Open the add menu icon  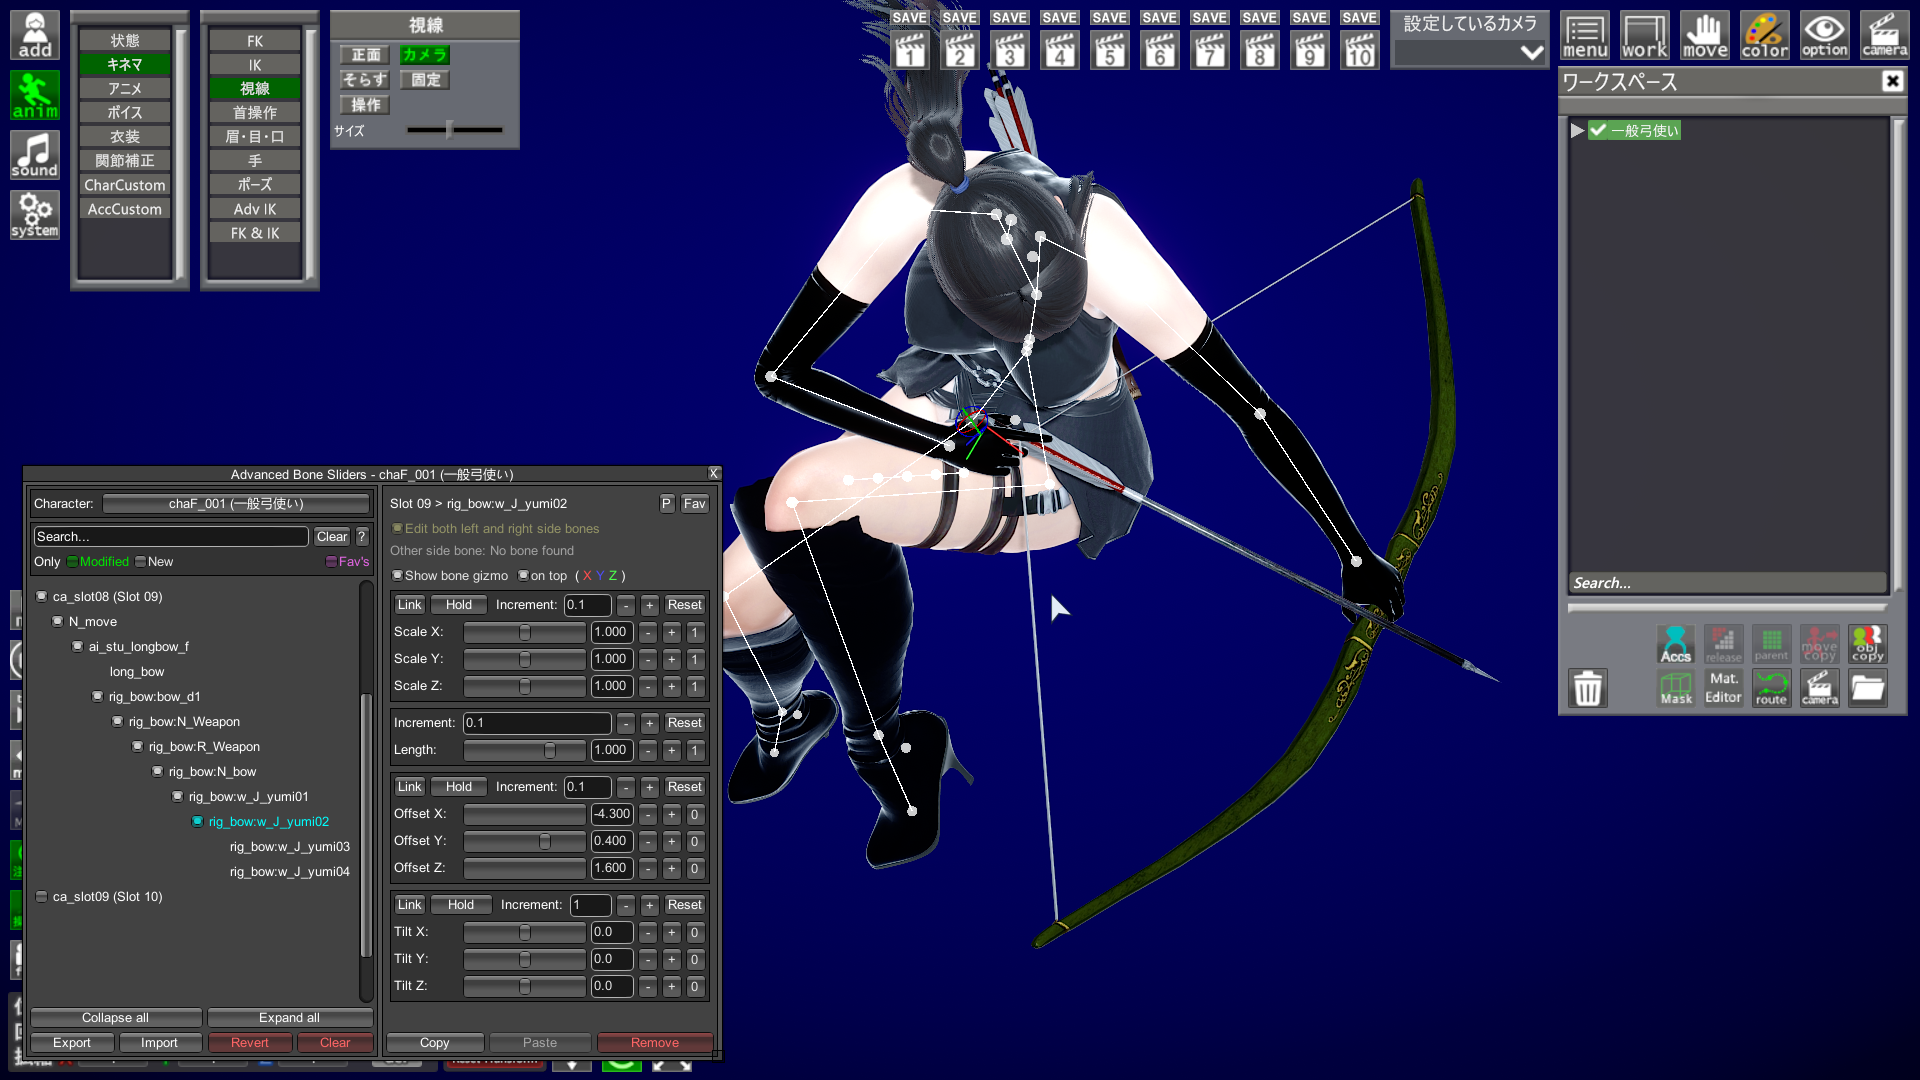point(35,35)
